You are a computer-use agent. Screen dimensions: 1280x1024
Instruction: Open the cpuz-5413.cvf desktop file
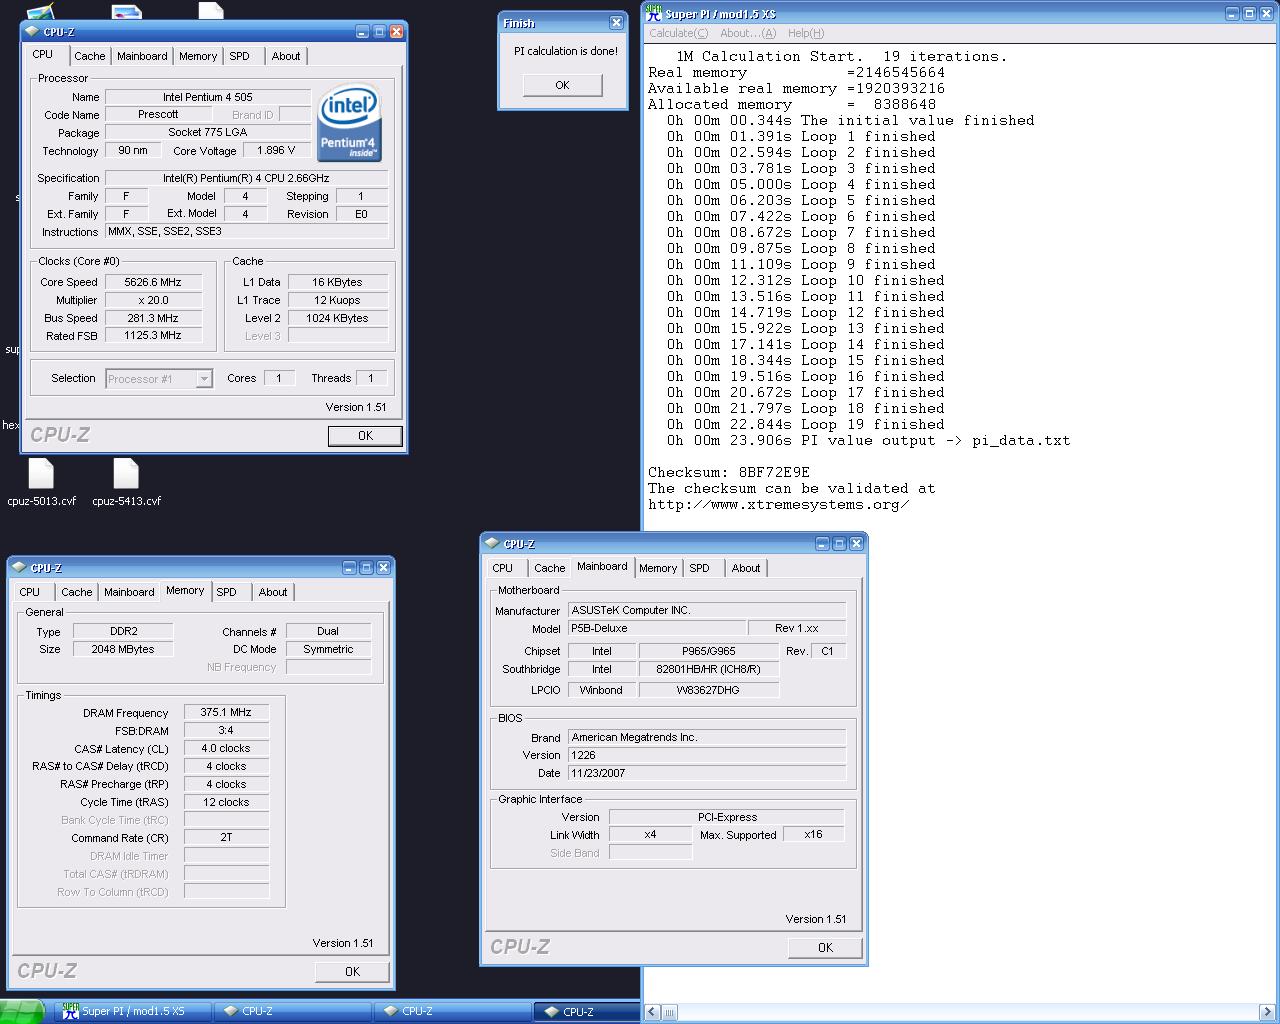click(126, 483)
